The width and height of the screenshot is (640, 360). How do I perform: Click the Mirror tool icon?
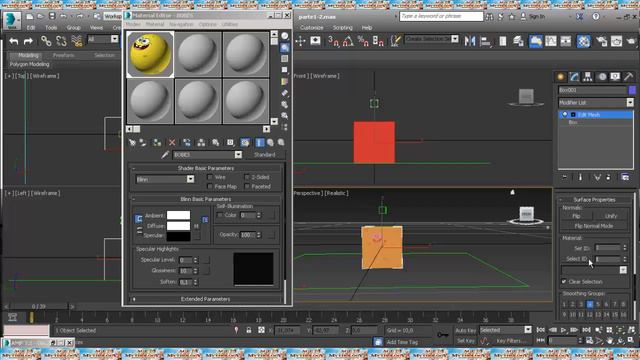coord(470,41)
